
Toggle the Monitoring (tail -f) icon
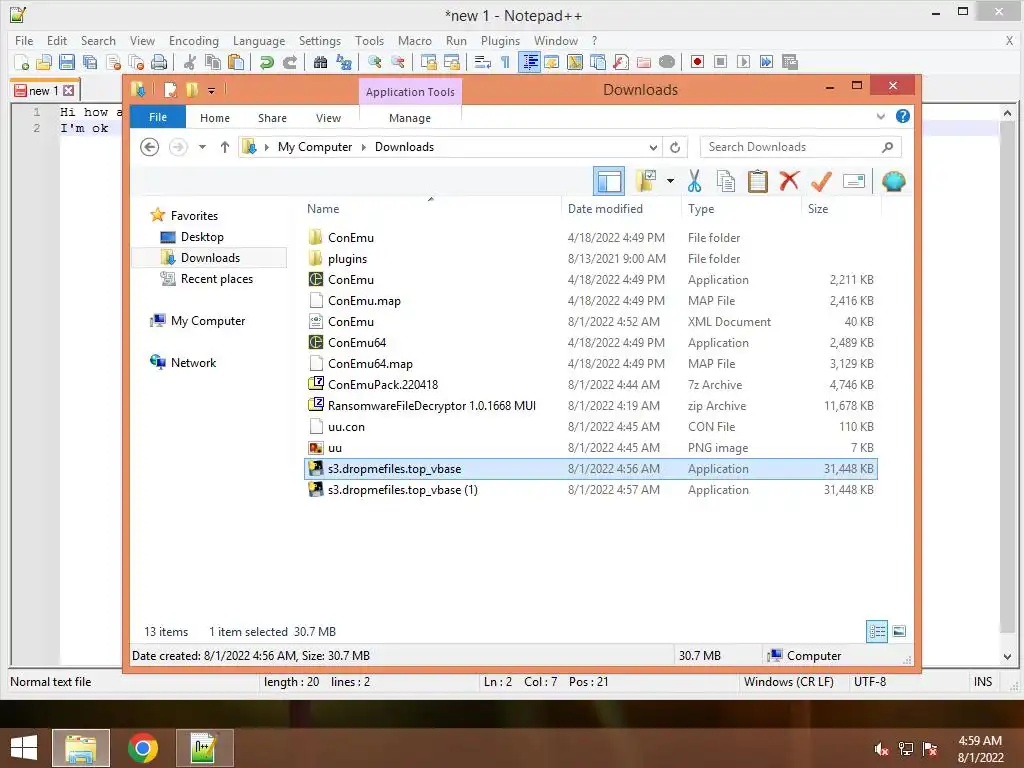click(x=667, y=62)
